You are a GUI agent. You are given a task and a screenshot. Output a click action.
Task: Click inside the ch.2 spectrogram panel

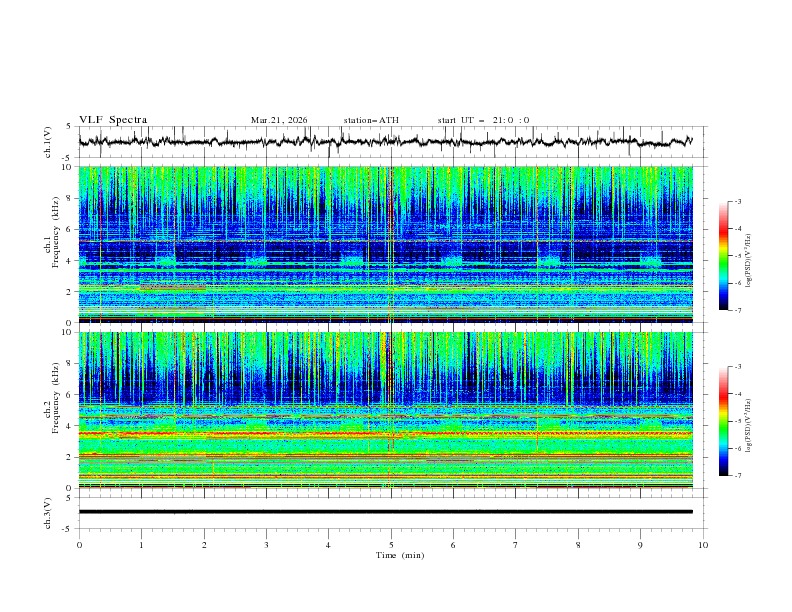(386, 410)
